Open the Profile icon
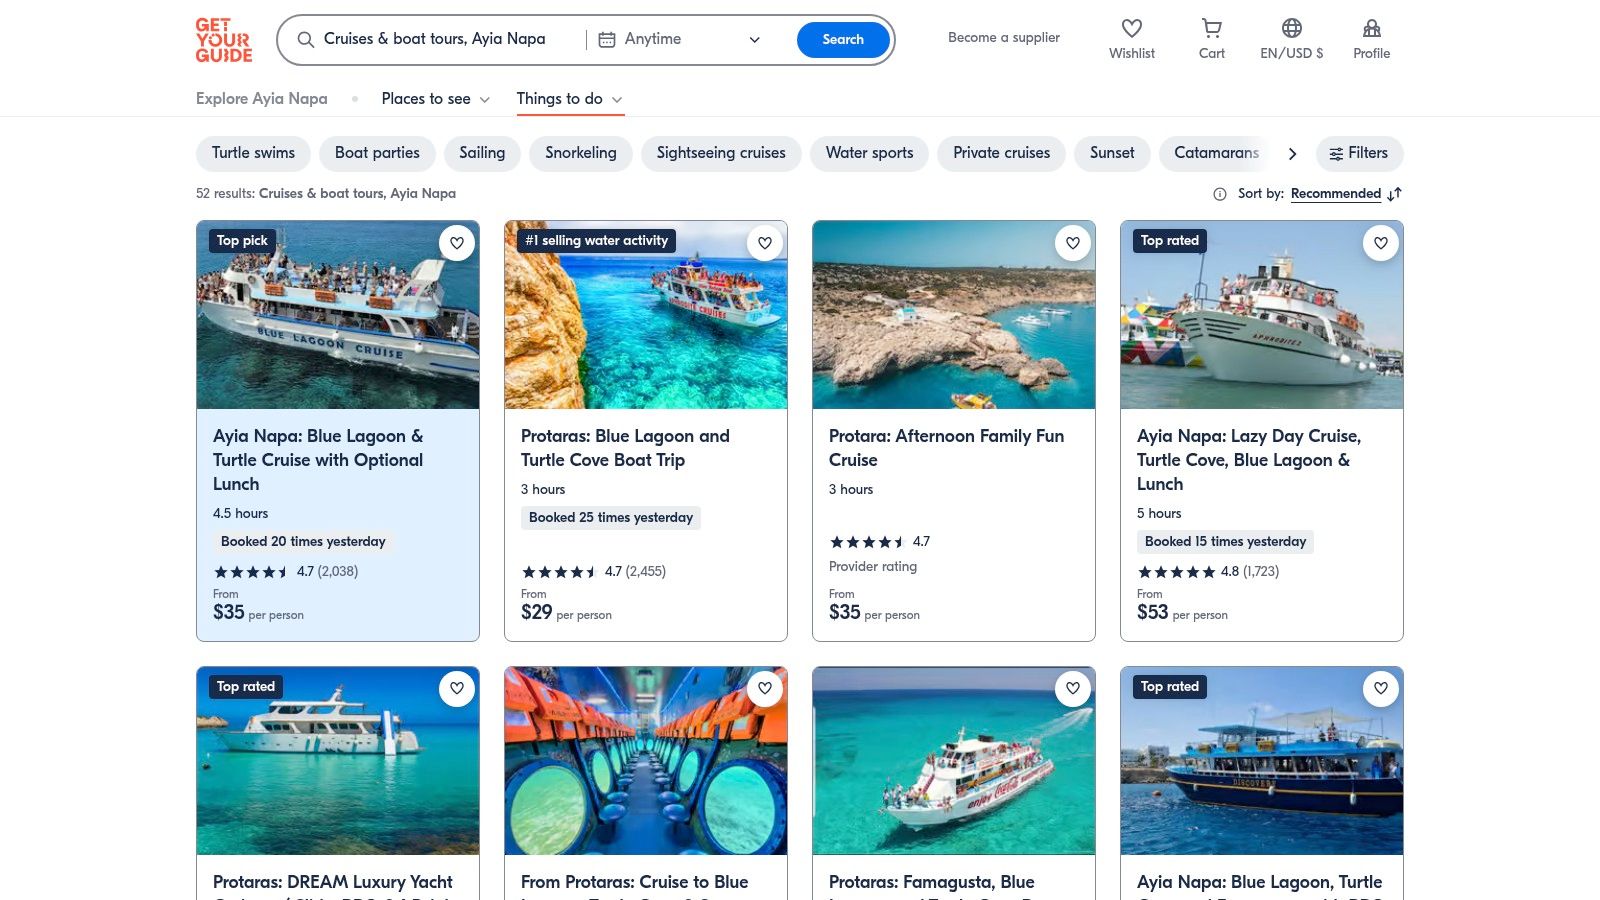The image size is (1600, 900). point(1372,28)
